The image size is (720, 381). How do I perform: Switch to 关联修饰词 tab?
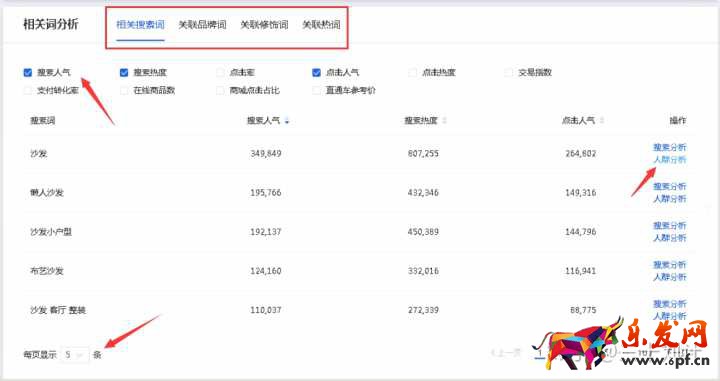click(x=264, y=25)
